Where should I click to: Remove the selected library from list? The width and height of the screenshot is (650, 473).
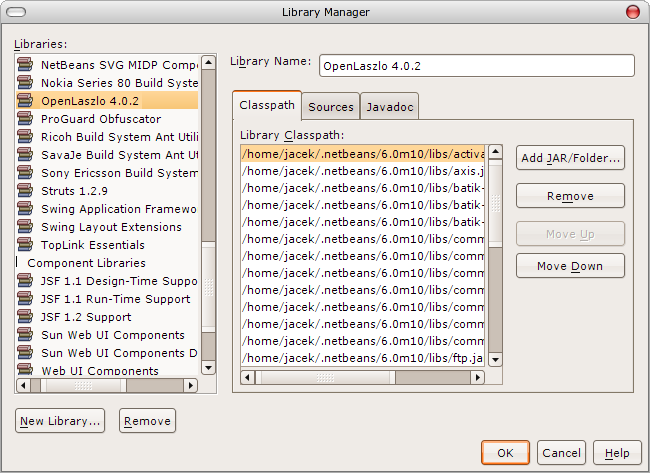click(x=147, y=421)
